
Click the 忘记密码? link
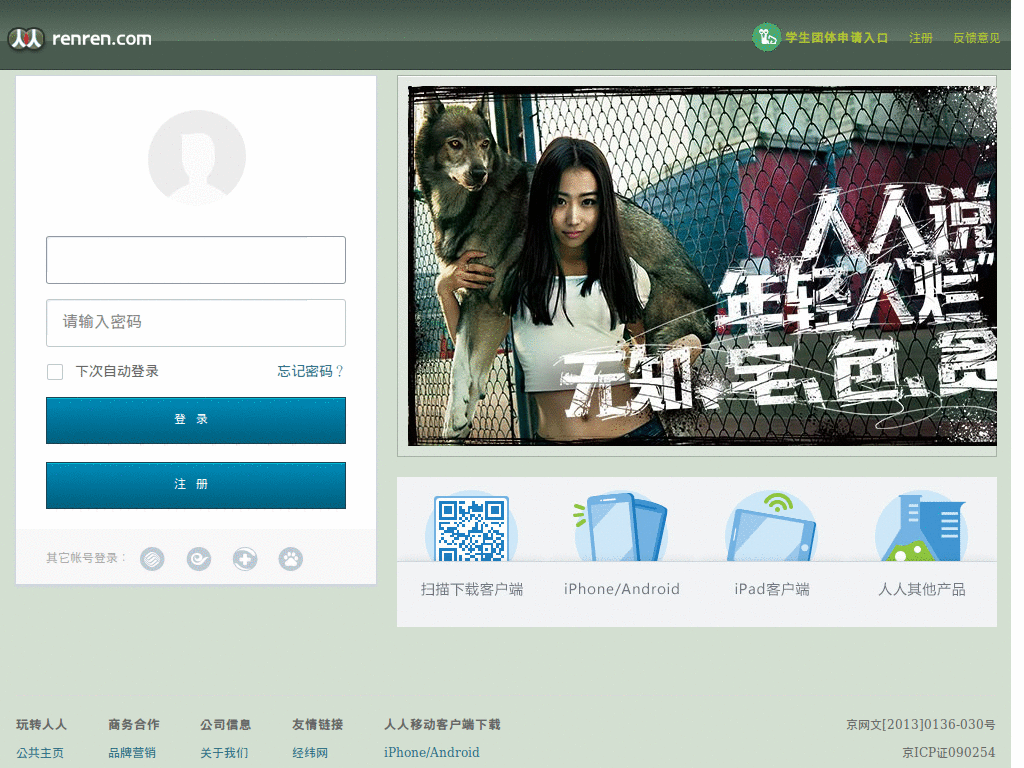[x=310, y=372]
